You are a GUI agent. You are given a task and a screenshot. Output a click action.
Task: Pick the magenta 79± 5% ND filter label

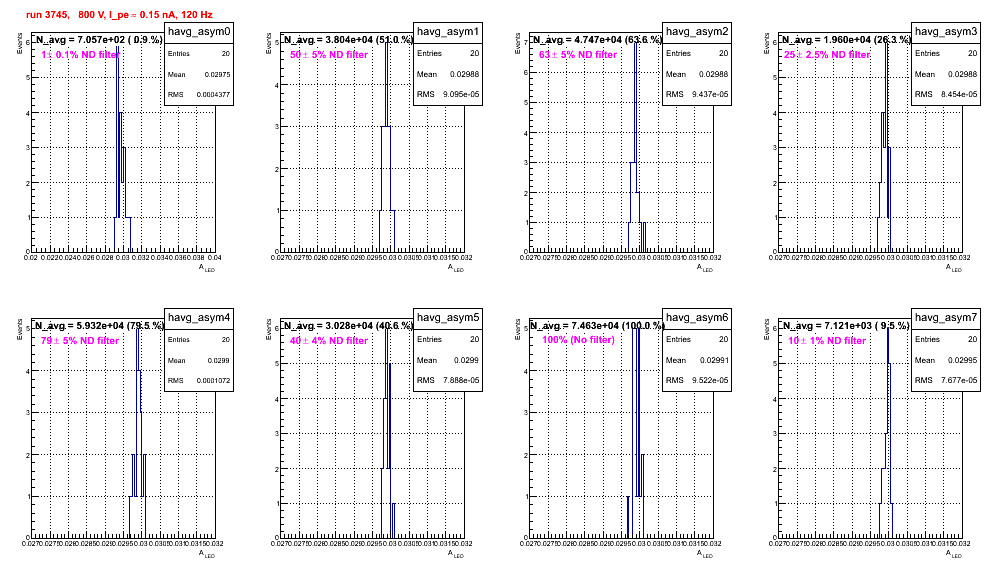pyautogui.click(x=80, y=341)
